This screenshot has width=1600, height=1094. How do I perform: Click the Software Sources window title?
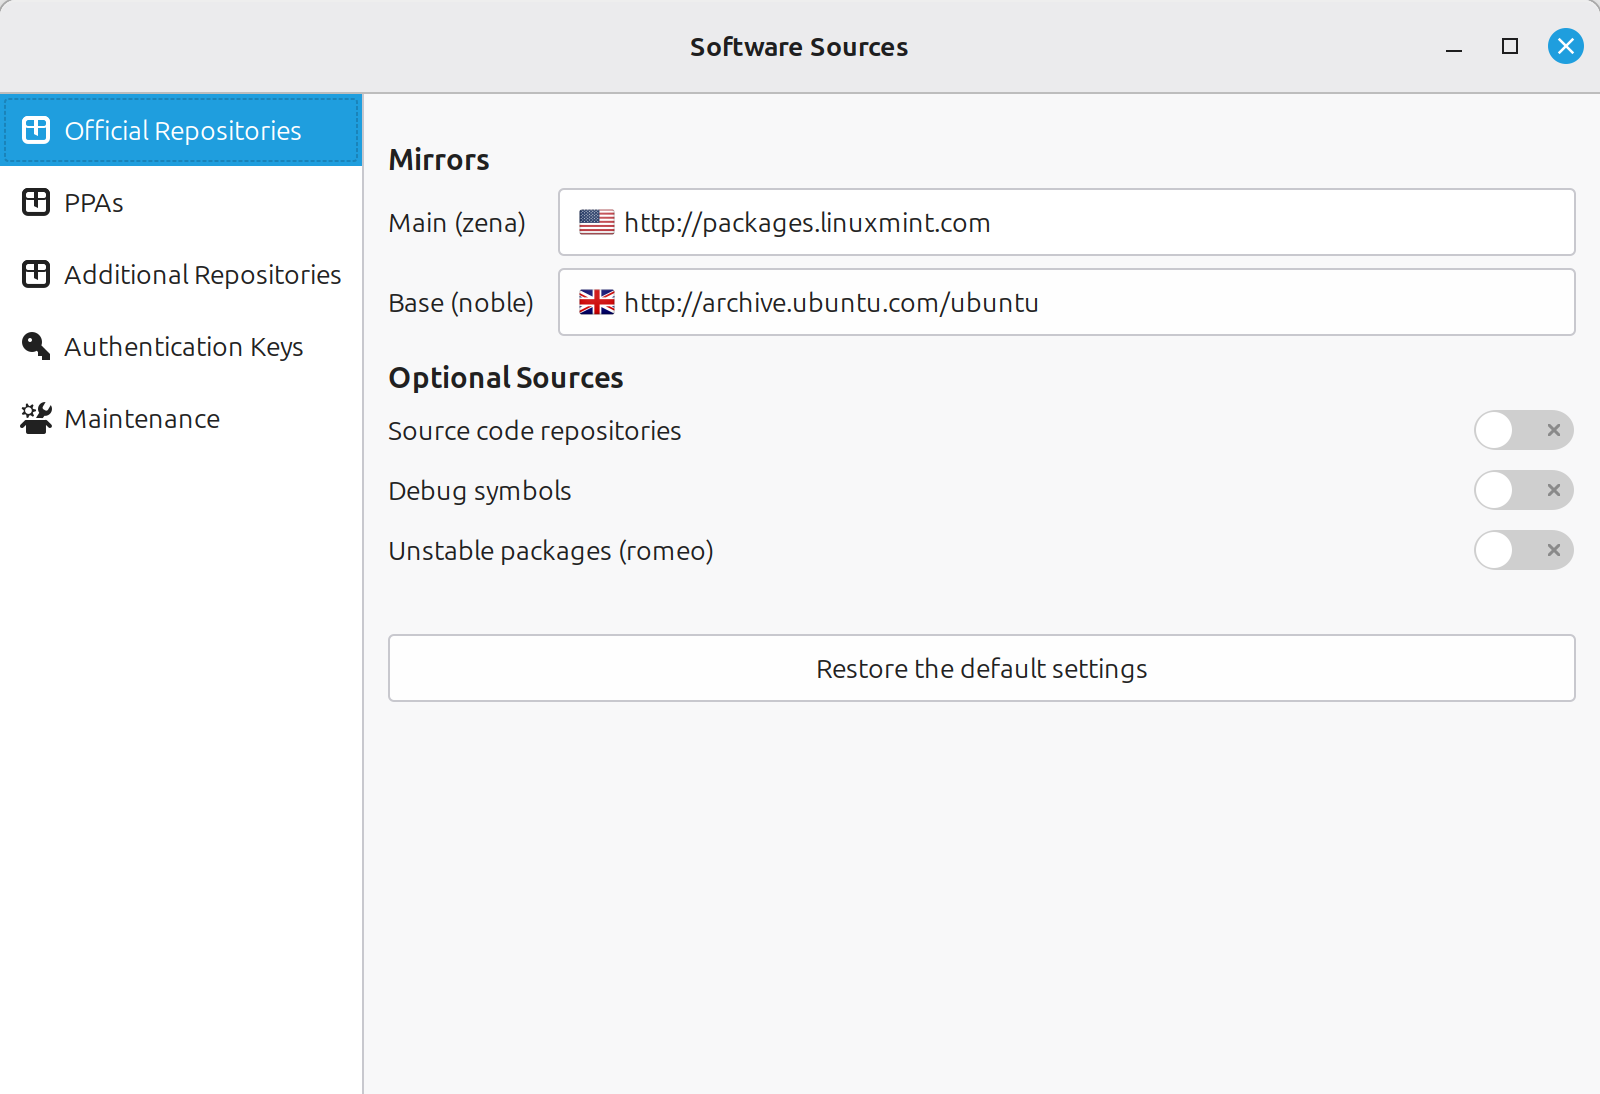tap(799, 47)
